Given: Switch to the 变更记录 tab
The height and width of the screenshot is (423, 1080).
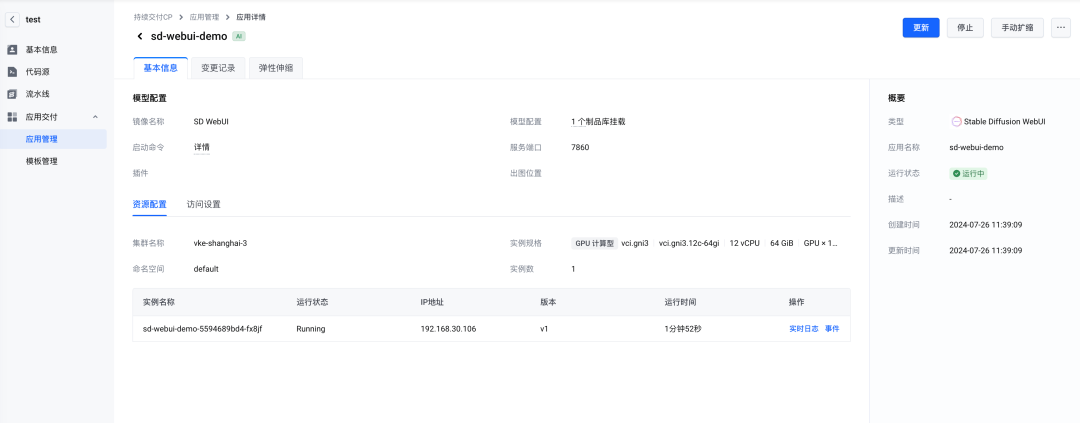Looking at the screenshot, I should tap(217, 68).
